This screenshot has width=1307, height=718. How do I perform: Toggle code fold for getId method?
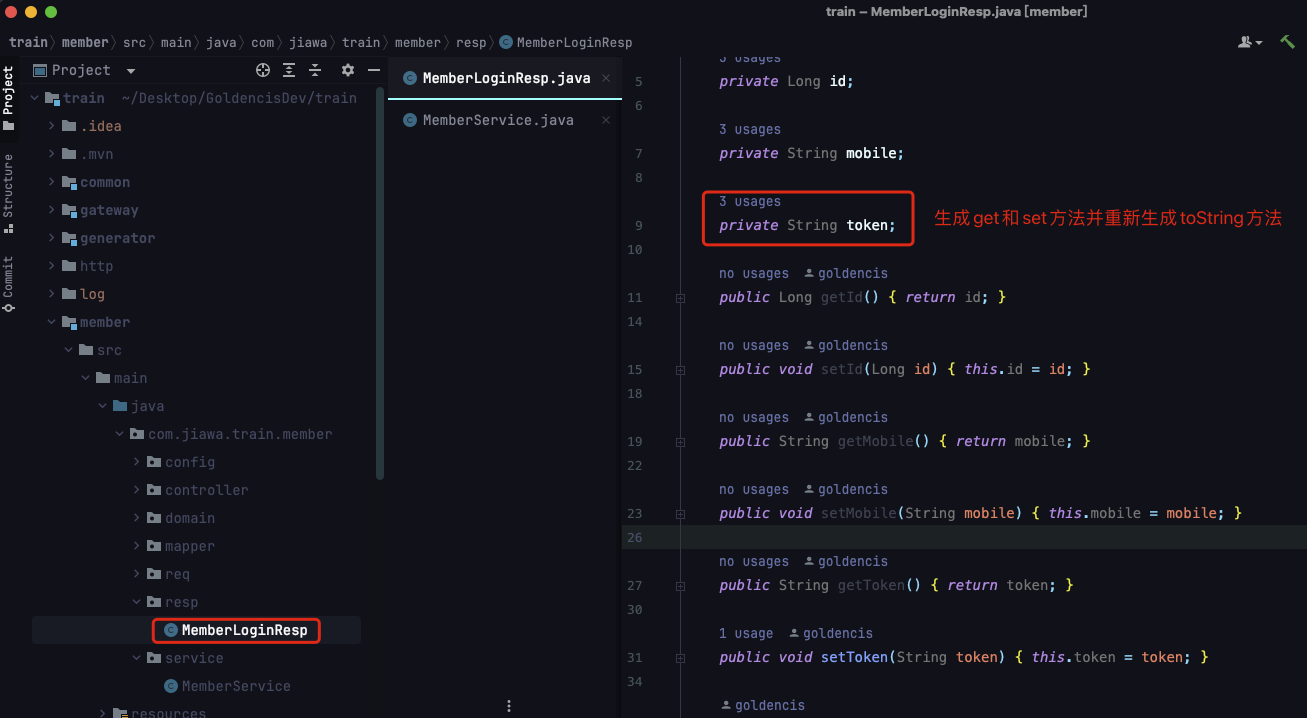pyautogui.click(x=680, y=298)
